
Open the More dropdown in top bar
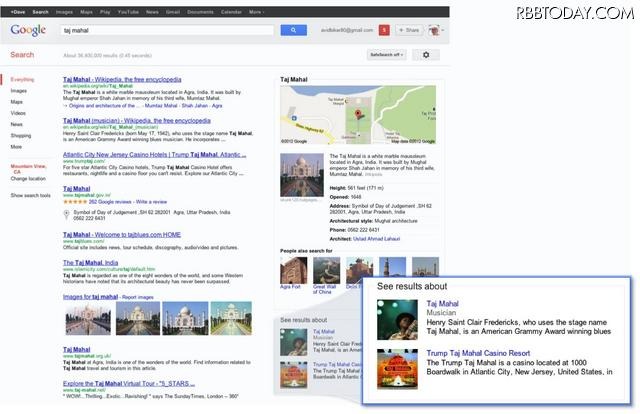pyautogui.click(x=256, y=12)
